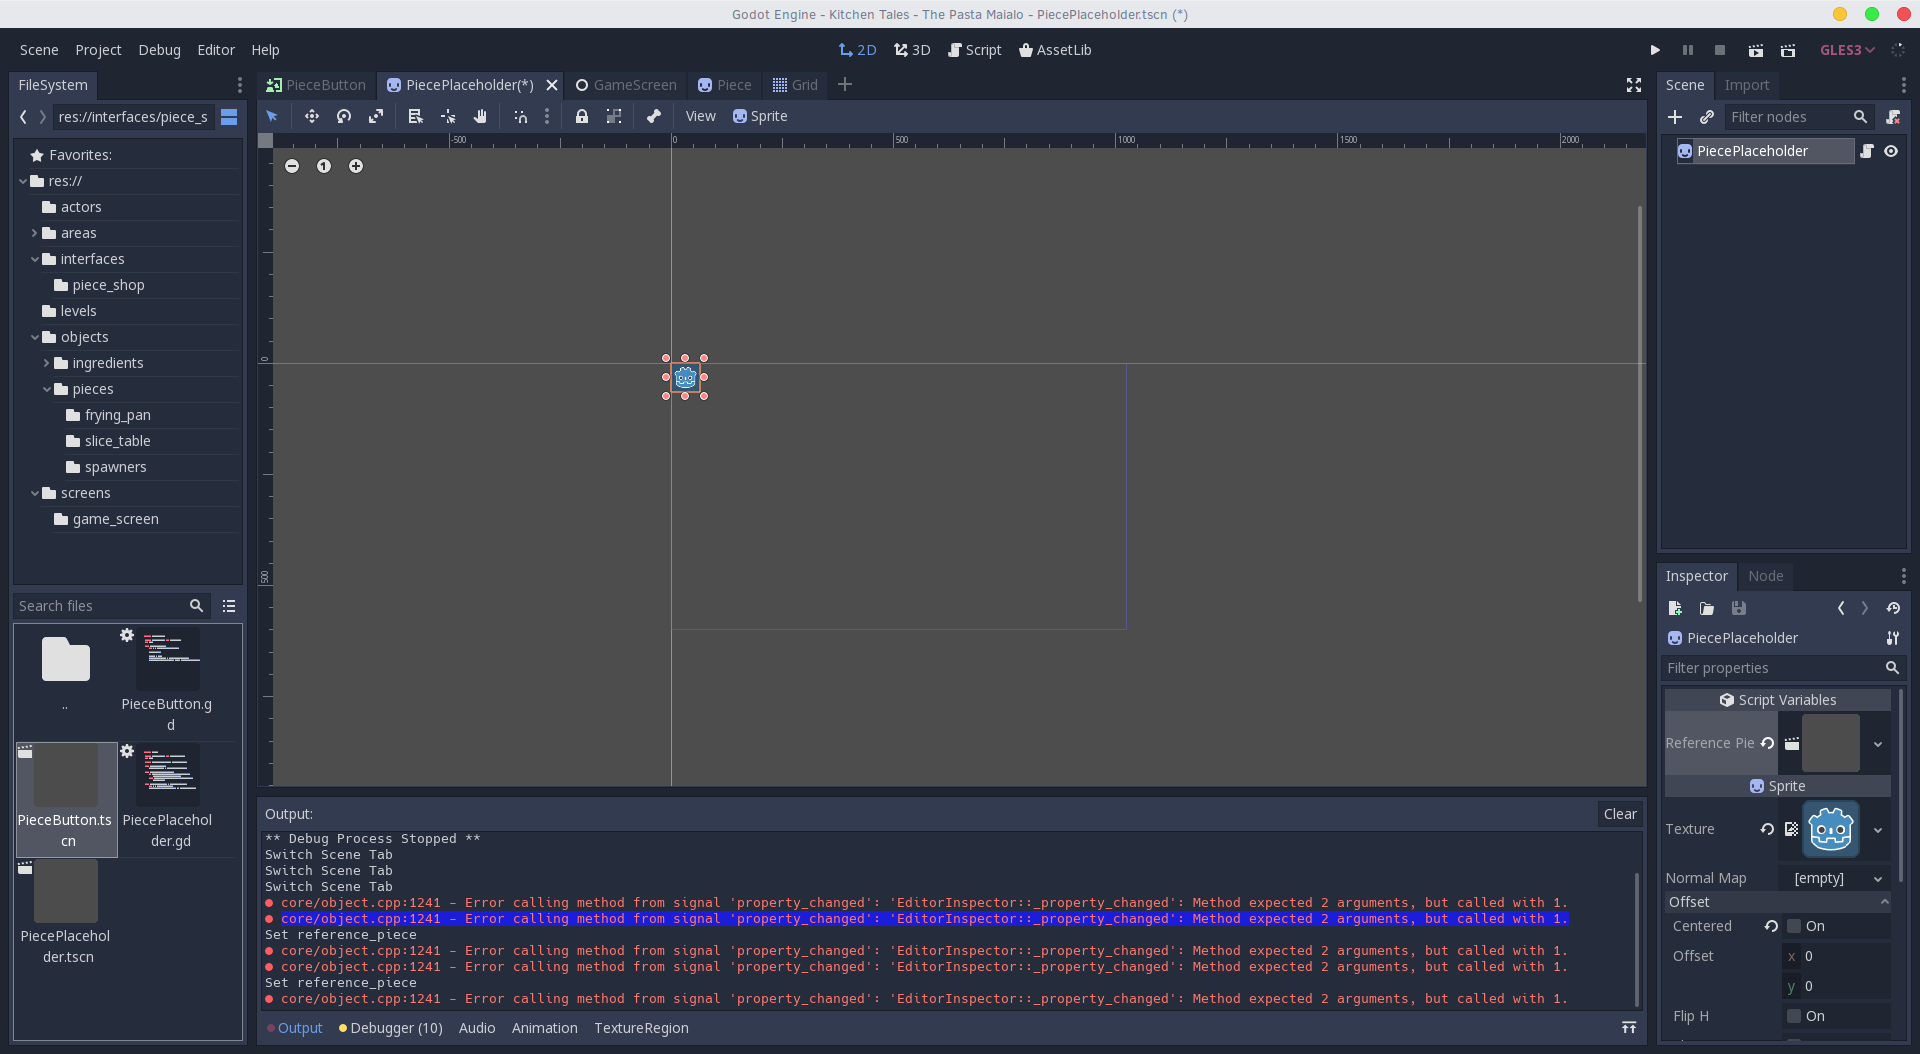Instance a child scene via link icon

pos(1708,117)
